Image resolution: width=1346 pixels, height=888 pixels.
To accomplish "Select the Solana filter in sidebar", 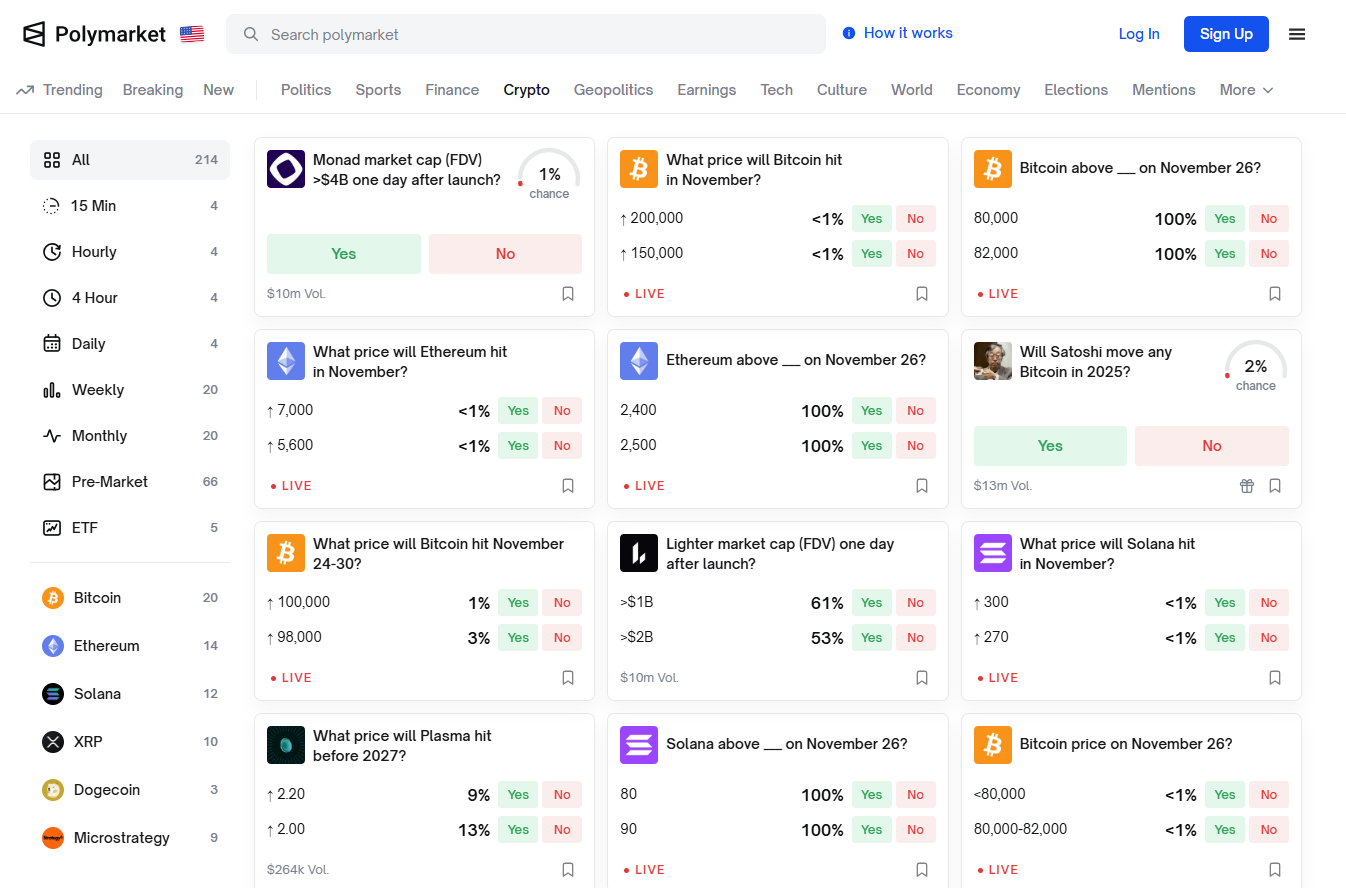I will point(130,694).
